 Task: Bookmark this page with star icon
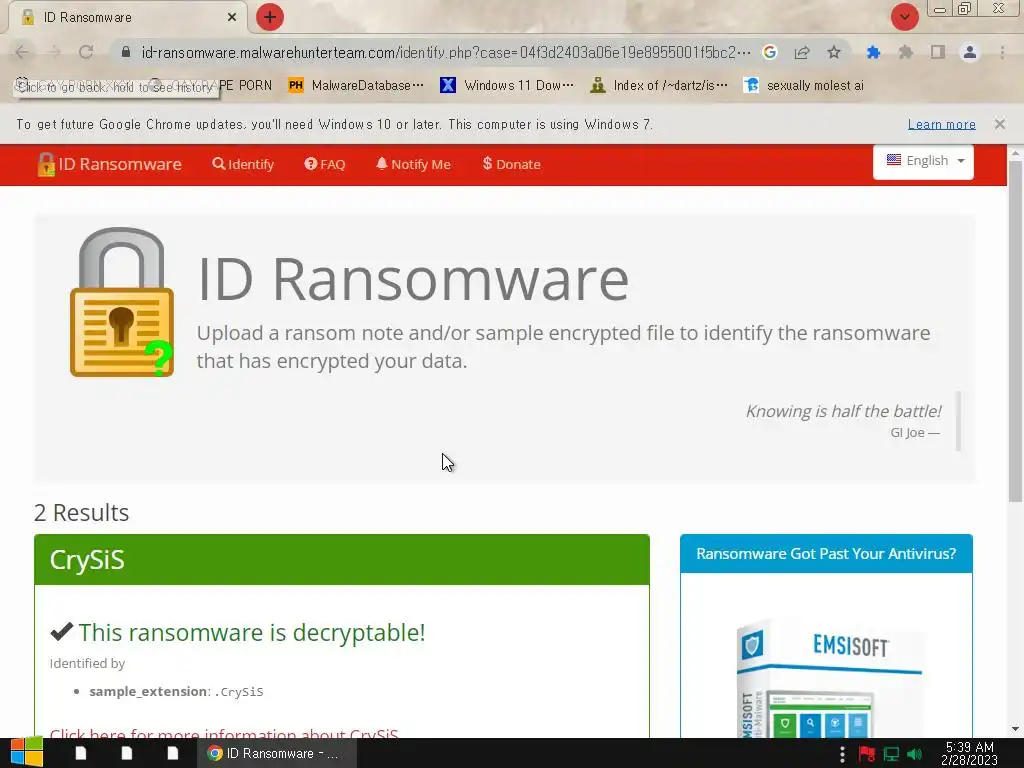click(x=834, y=52)
